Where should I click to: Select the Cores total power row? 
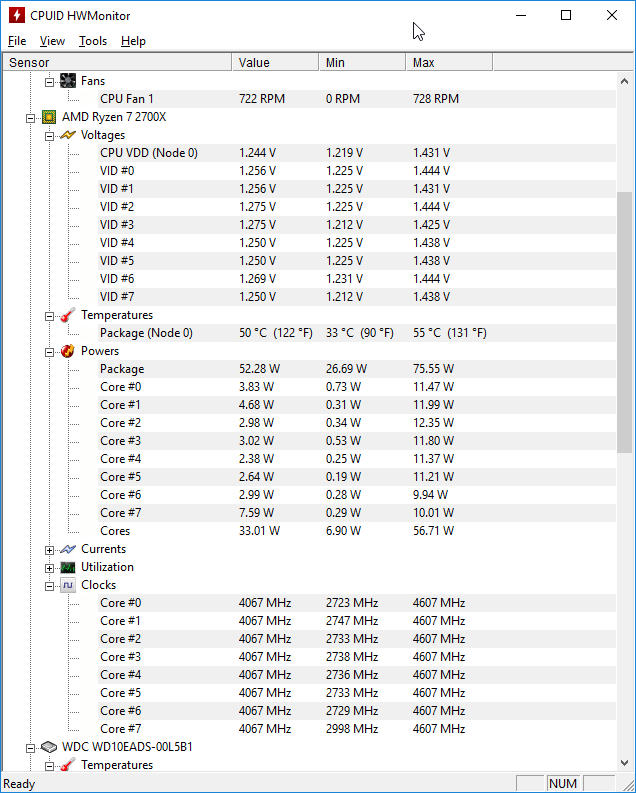[x=357, y=531]
